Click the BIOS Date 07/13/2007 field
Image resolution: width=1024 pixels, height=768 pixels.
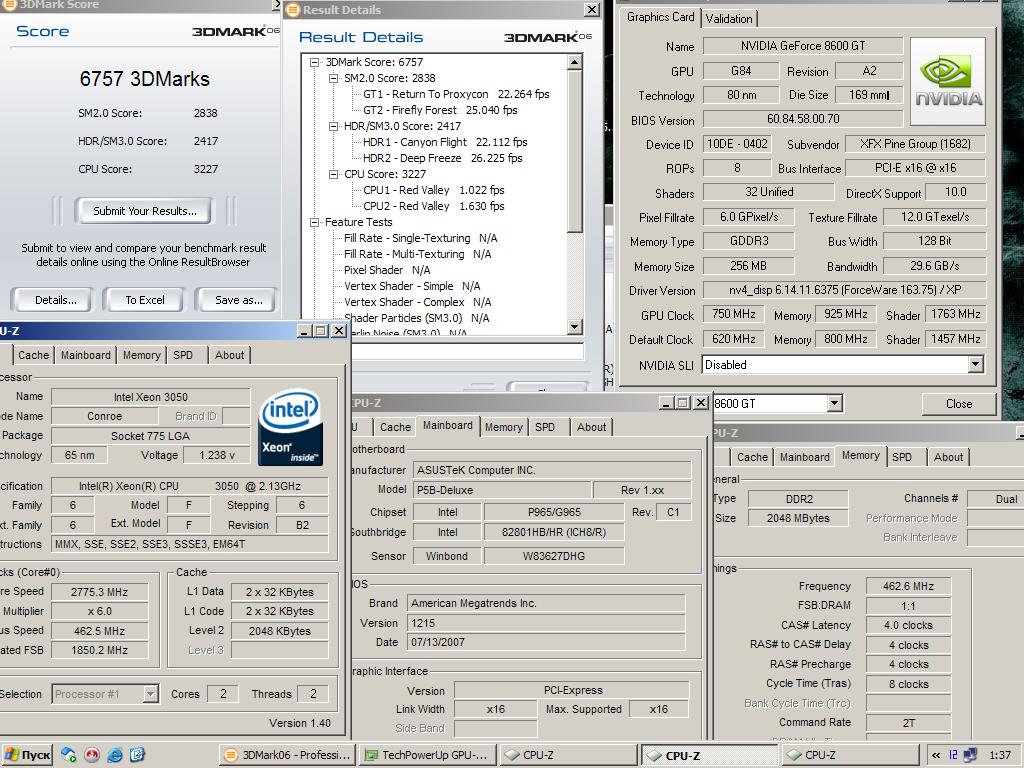[x=545, y=642]
